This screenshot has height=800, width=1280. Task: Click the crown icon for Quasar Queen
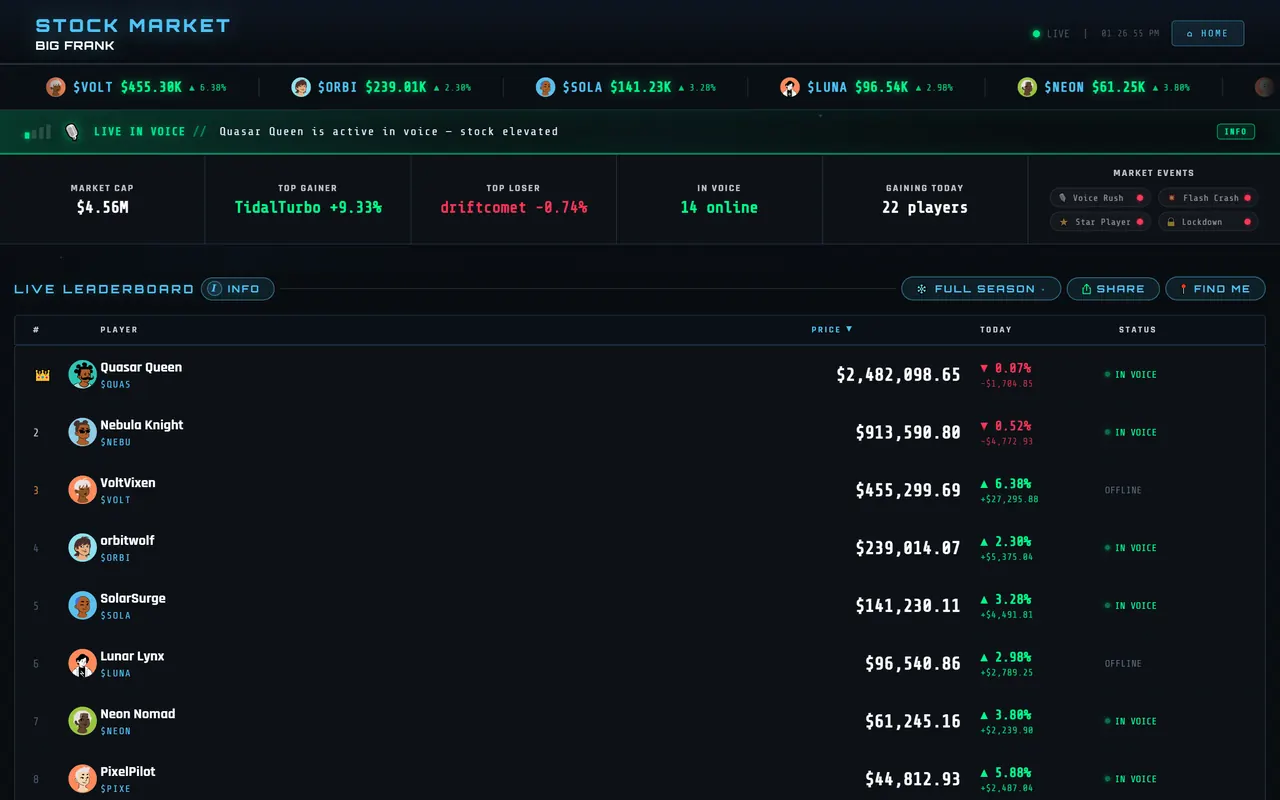(42, 375)
